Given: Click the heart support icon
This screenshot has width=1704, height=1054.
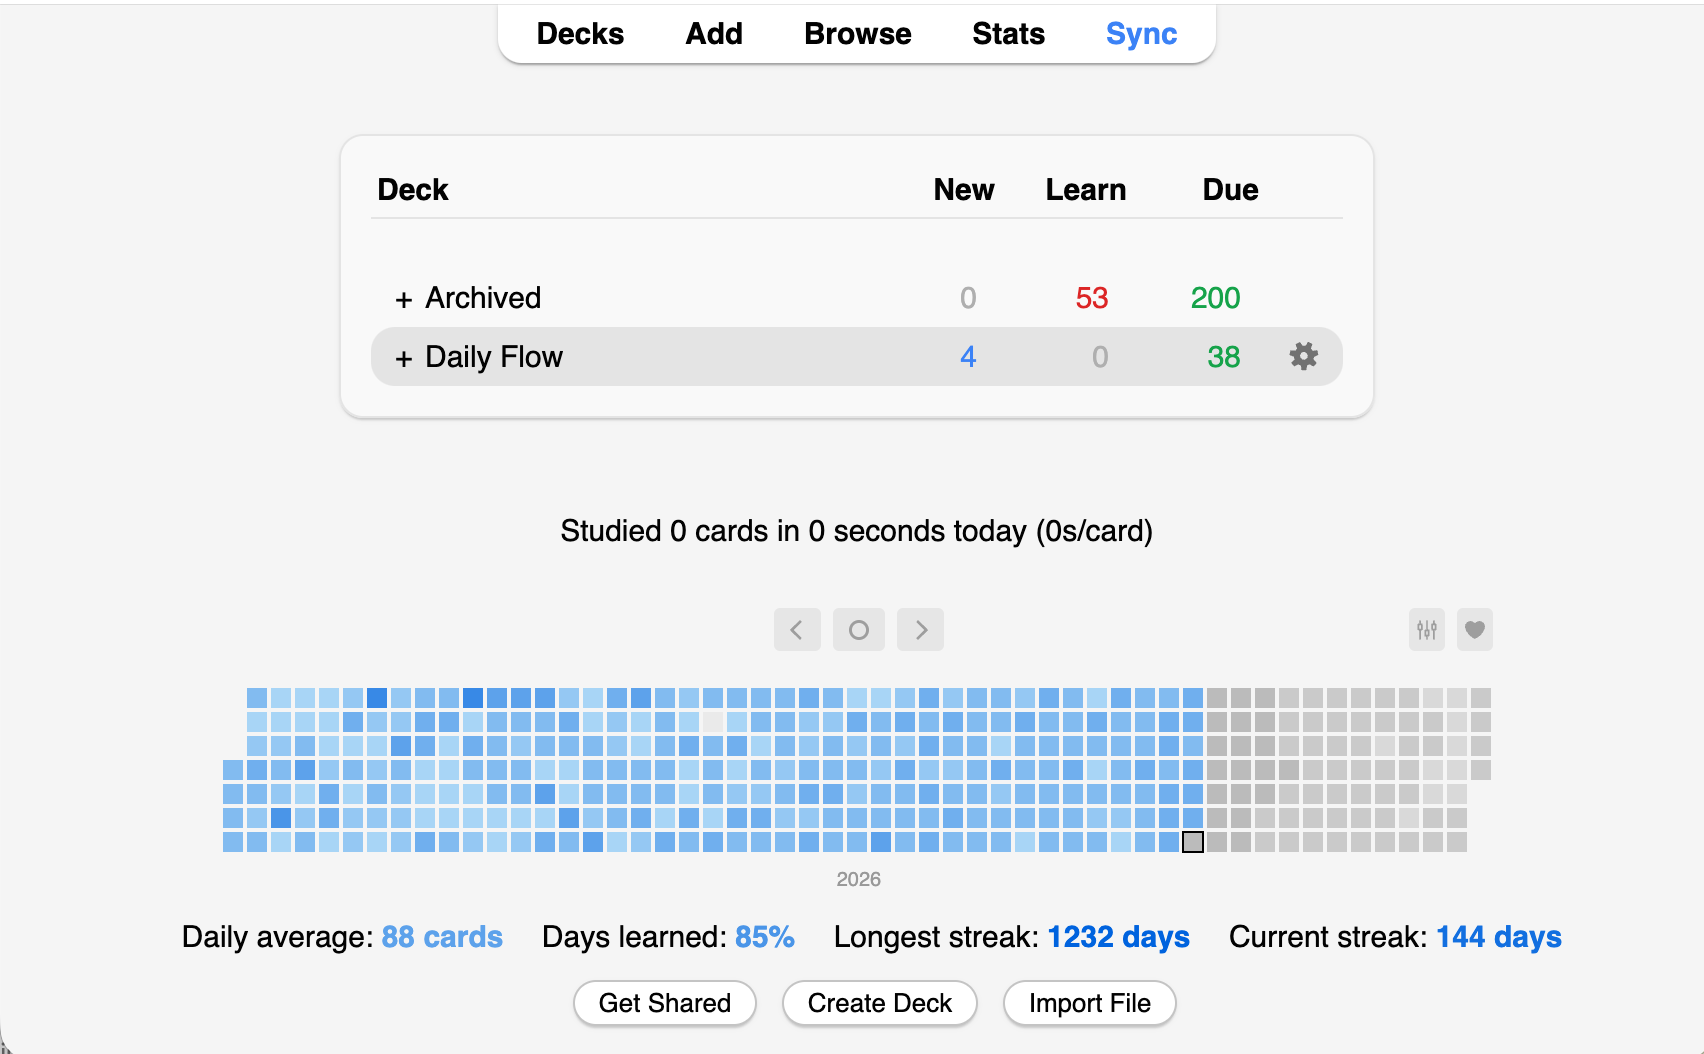Looking at the screenshot, I should [x=1475, y=630].
